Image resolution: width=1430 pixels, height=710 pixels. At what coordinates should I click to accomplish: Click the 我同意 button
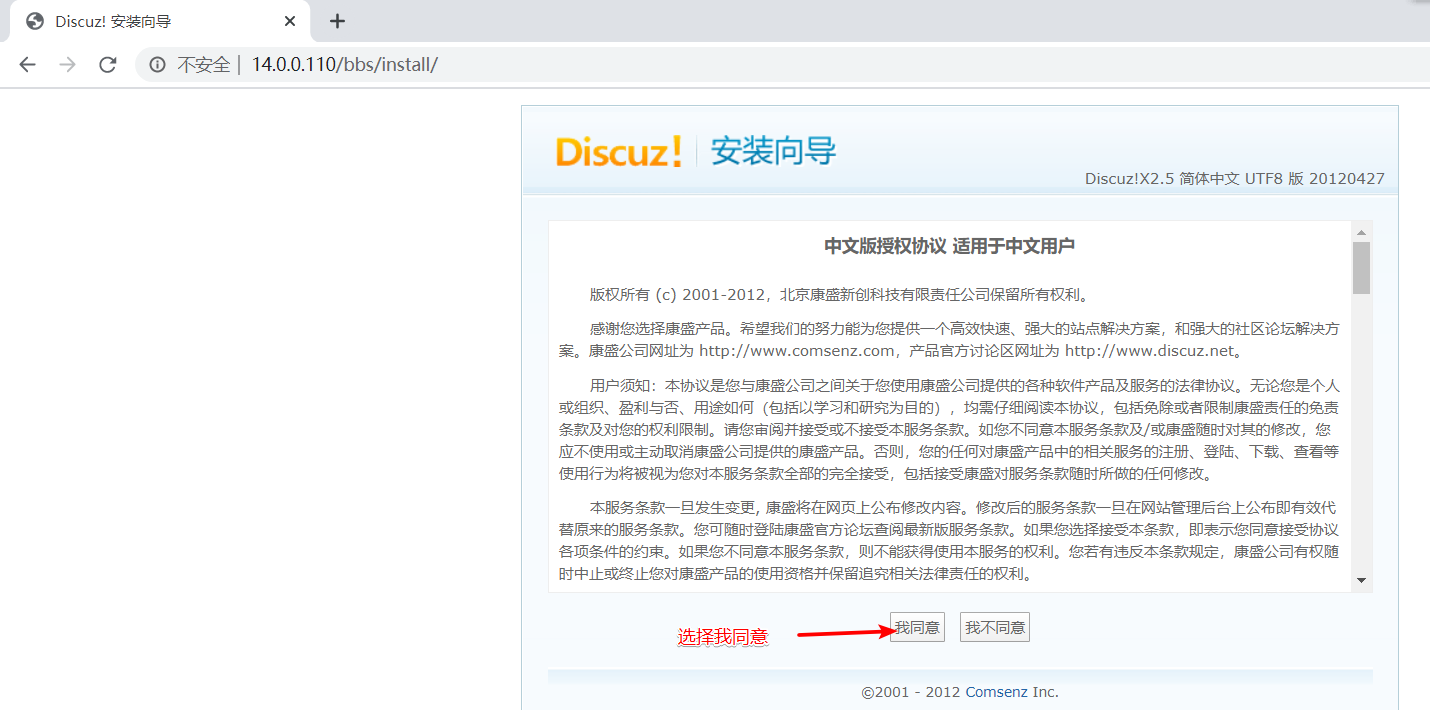click(x=917, y=628)
